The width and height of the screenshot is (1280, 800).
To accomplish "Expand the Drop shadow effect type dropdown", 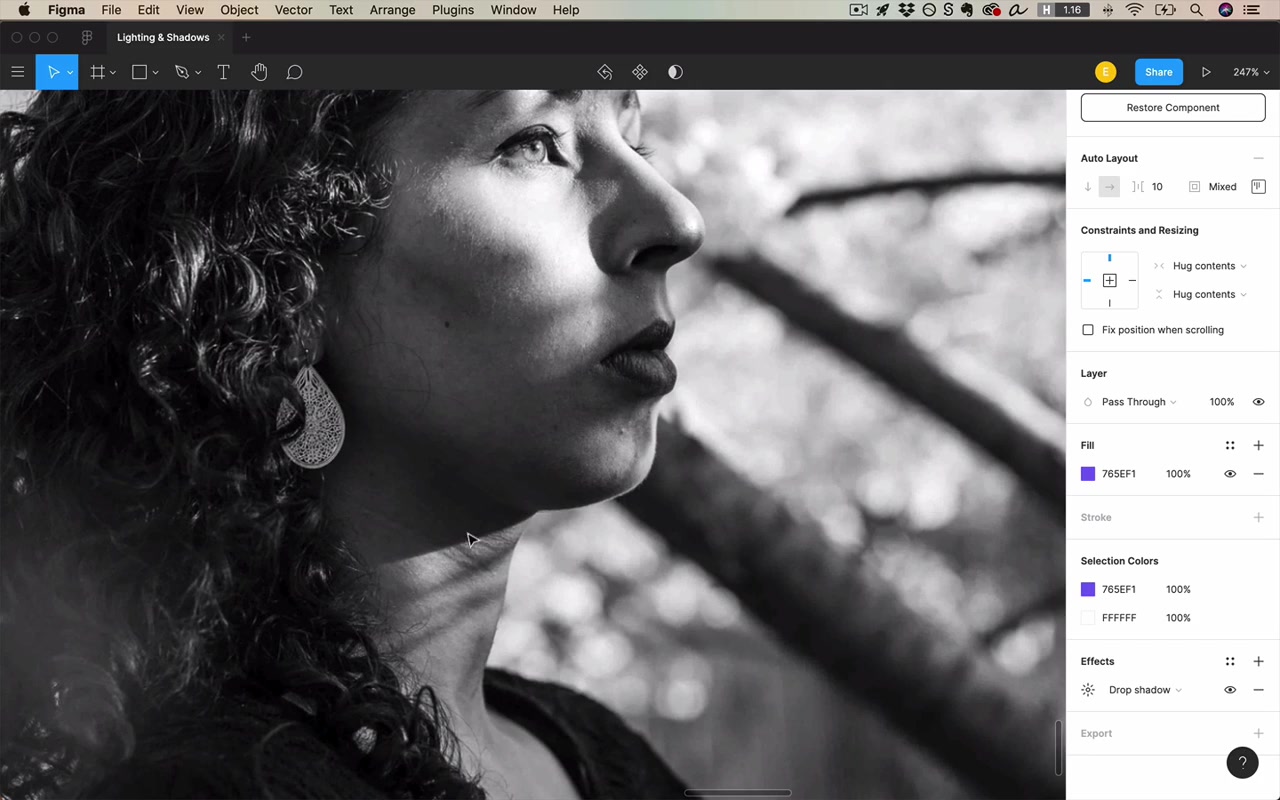I will [1145, 690].
